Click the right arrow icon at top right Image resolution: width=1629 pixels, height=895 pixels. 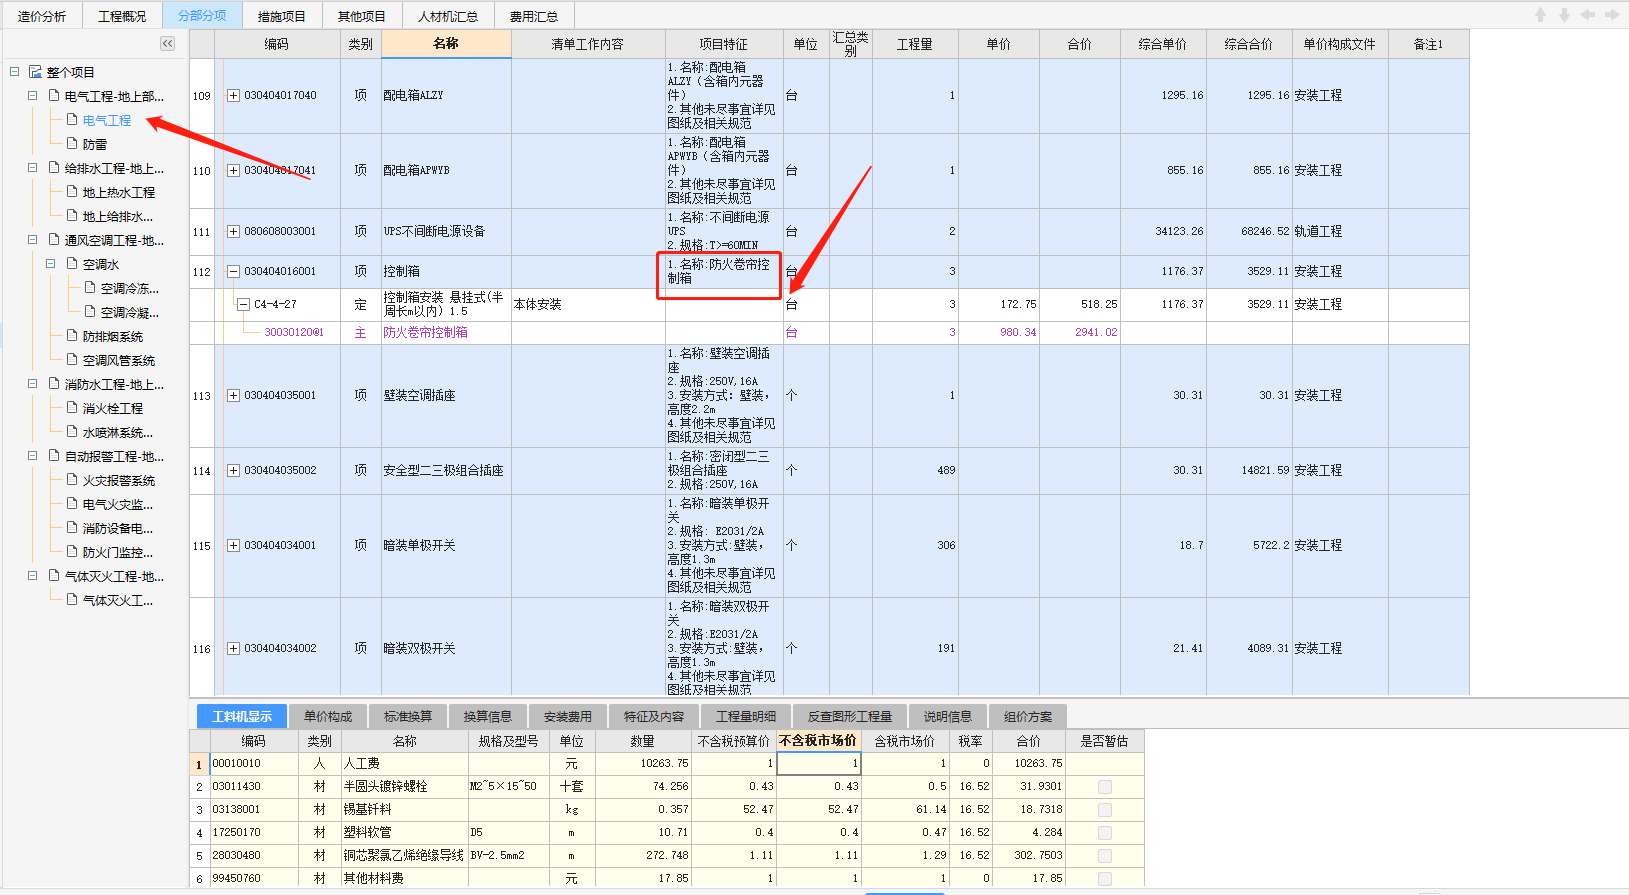(x=1612, y=15)
